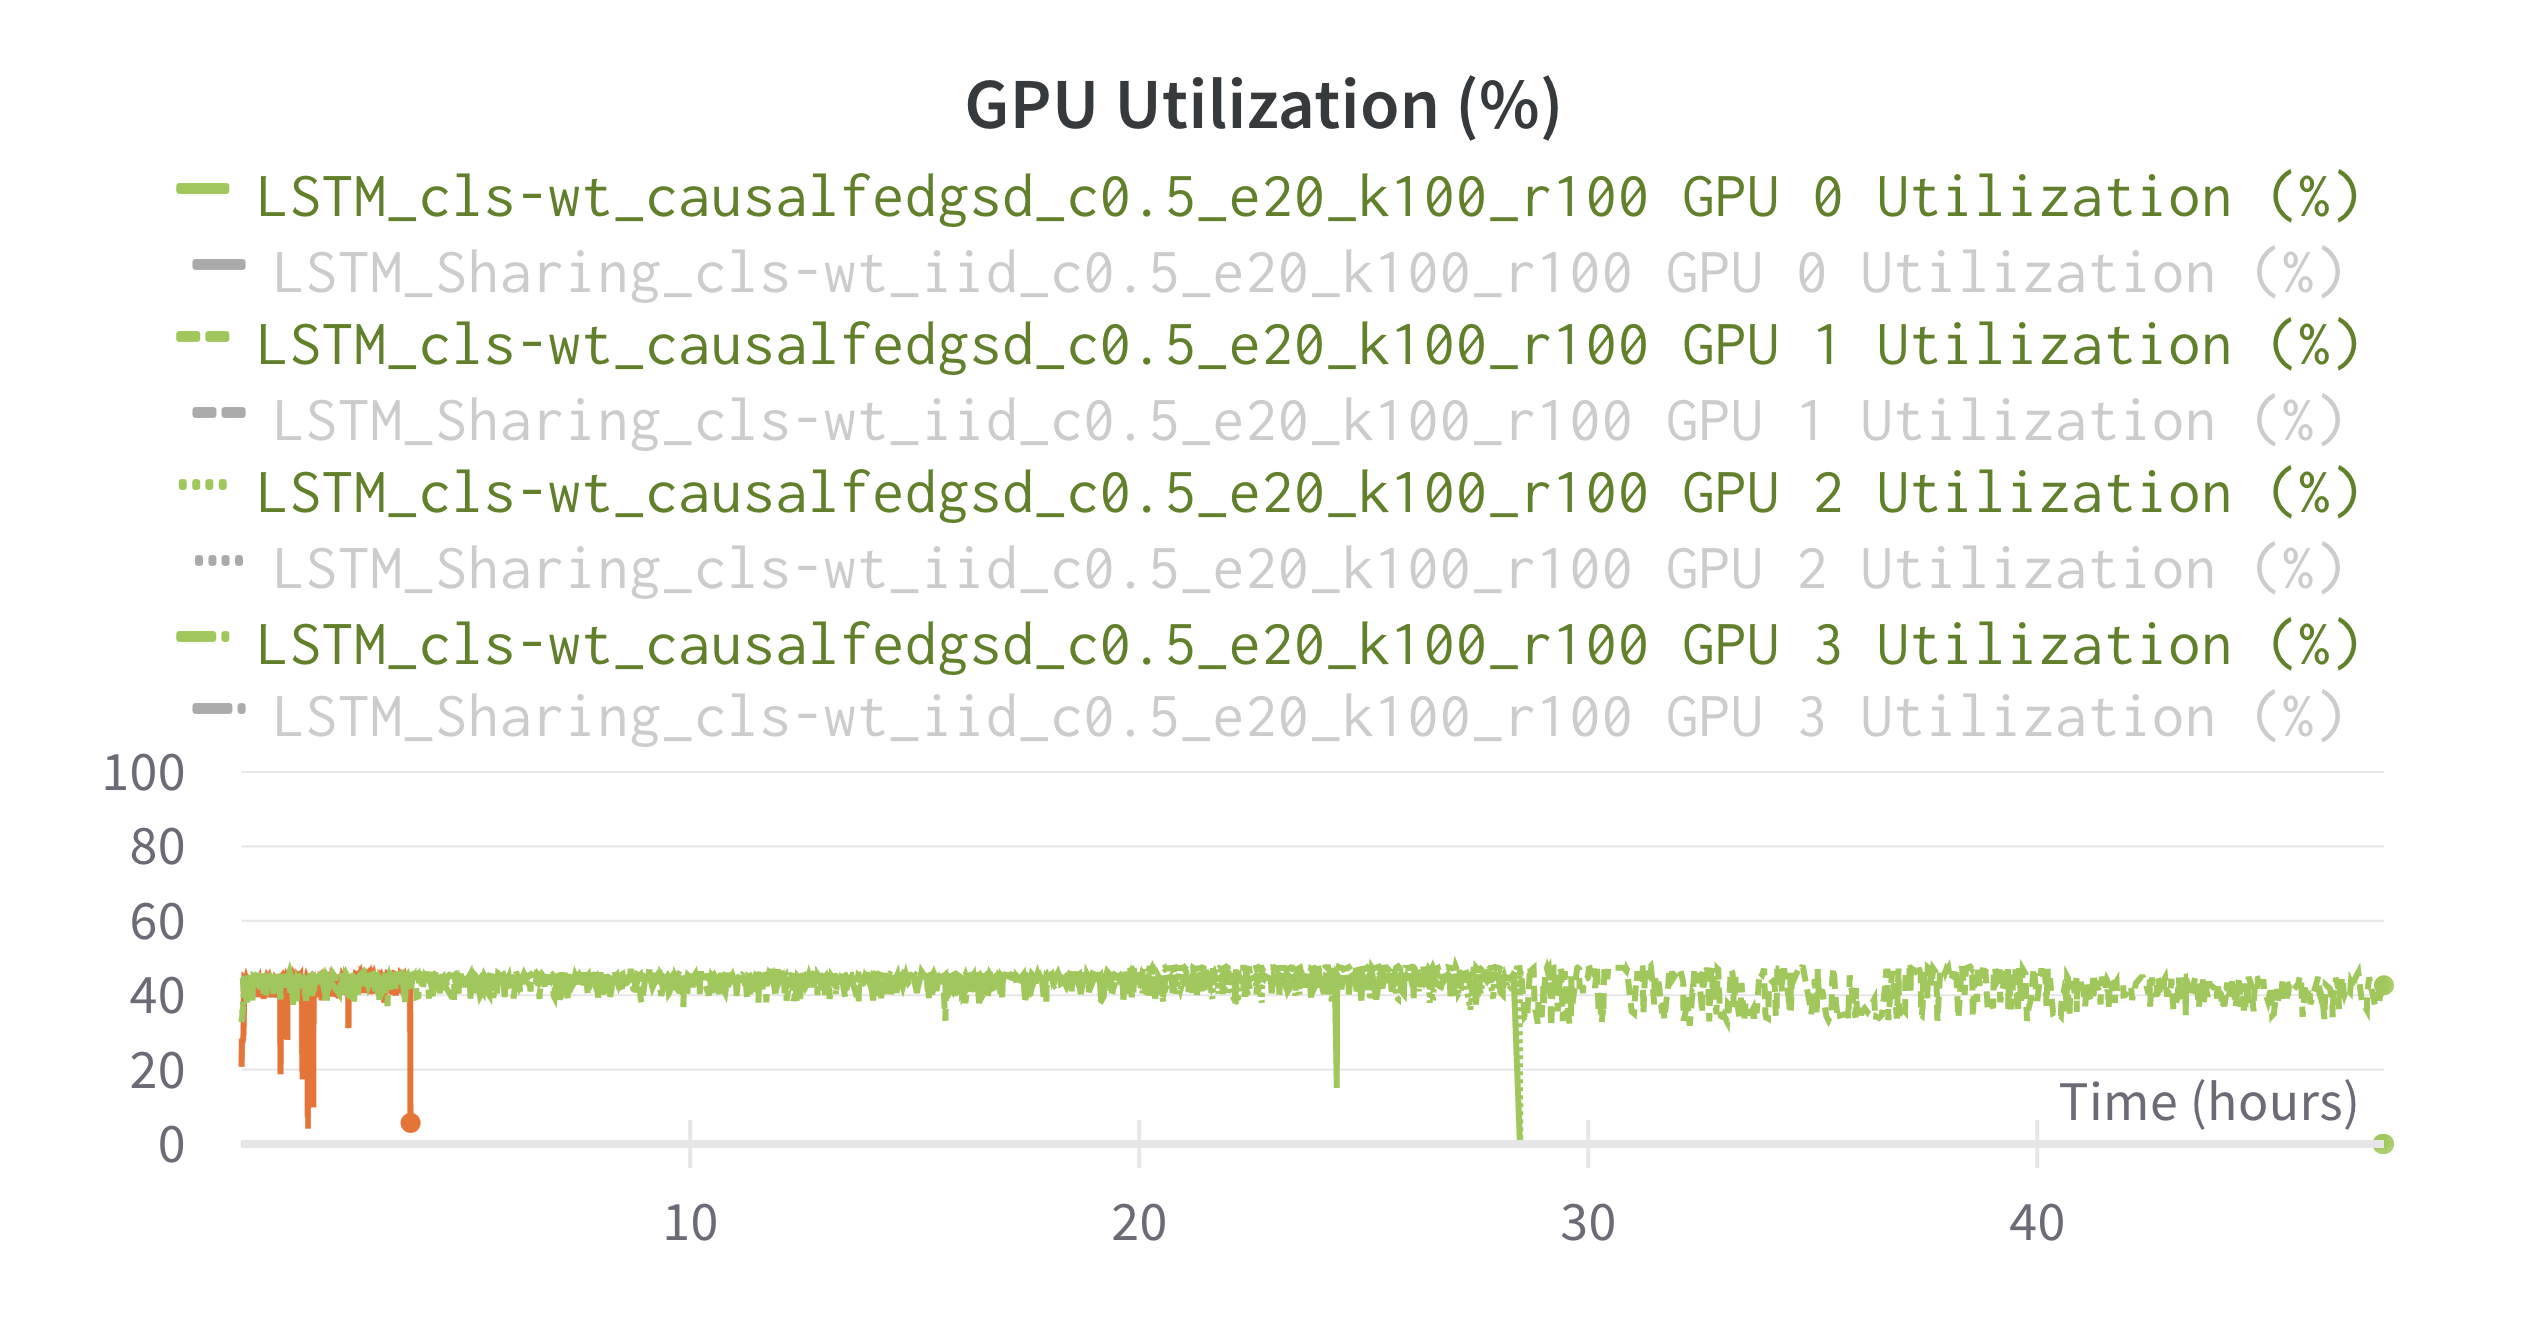Click the solid green GPU 0 legend line swatch

202,188
